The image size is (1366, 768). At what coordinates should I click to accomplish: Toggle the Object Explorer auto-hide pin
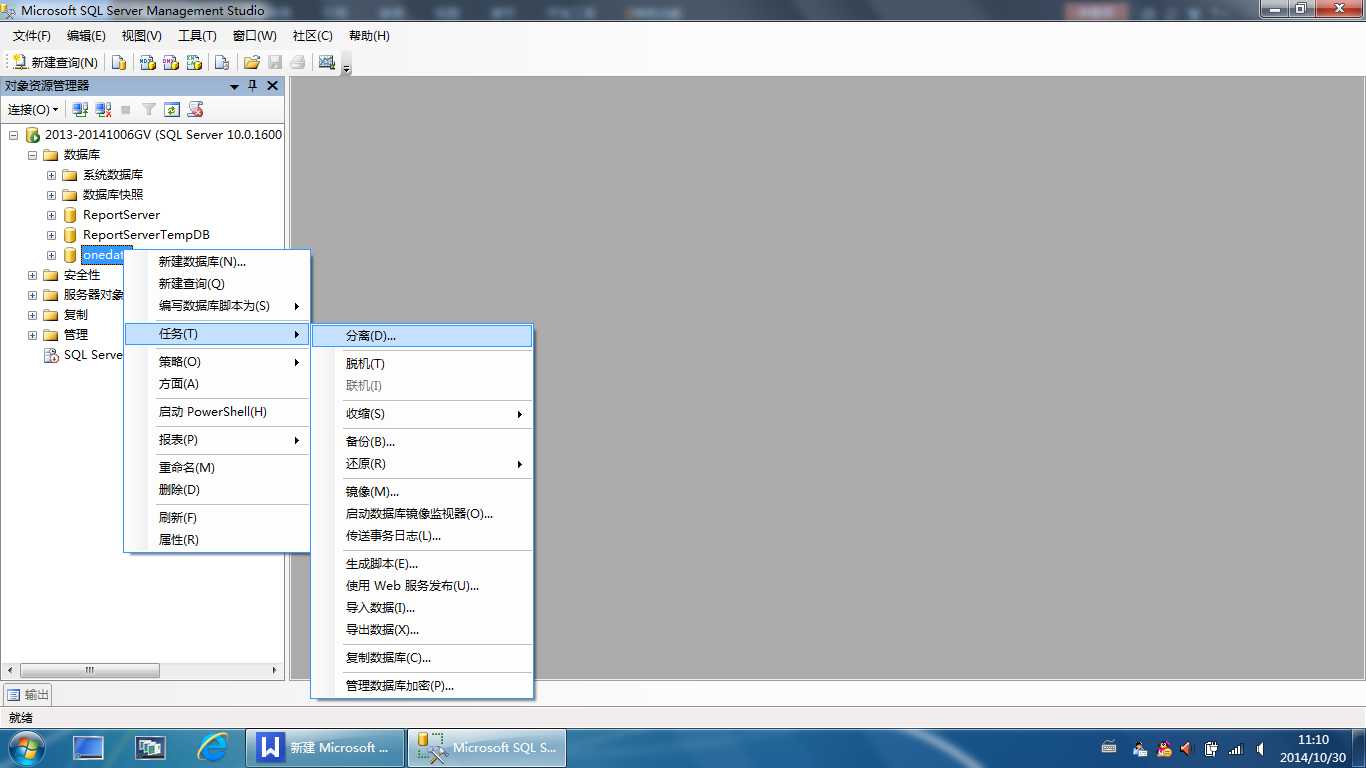click(x=253, y=86)
